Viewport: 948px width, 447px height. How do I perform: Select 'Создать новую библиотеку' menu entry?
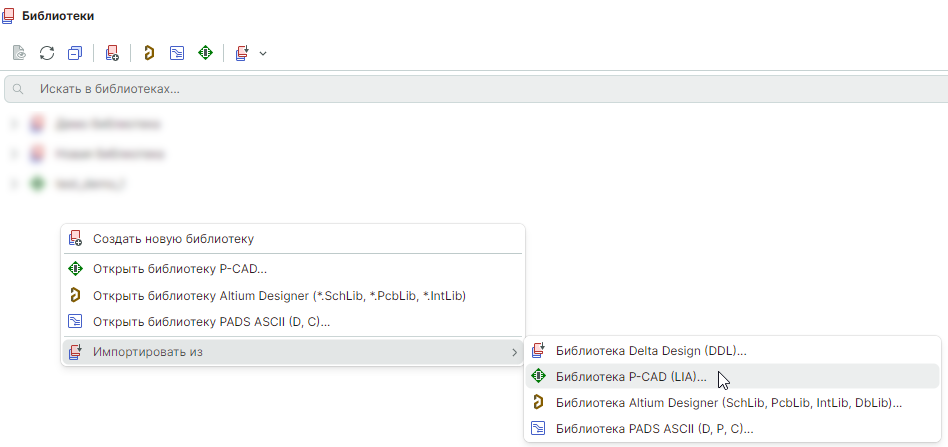coord(173,239)
